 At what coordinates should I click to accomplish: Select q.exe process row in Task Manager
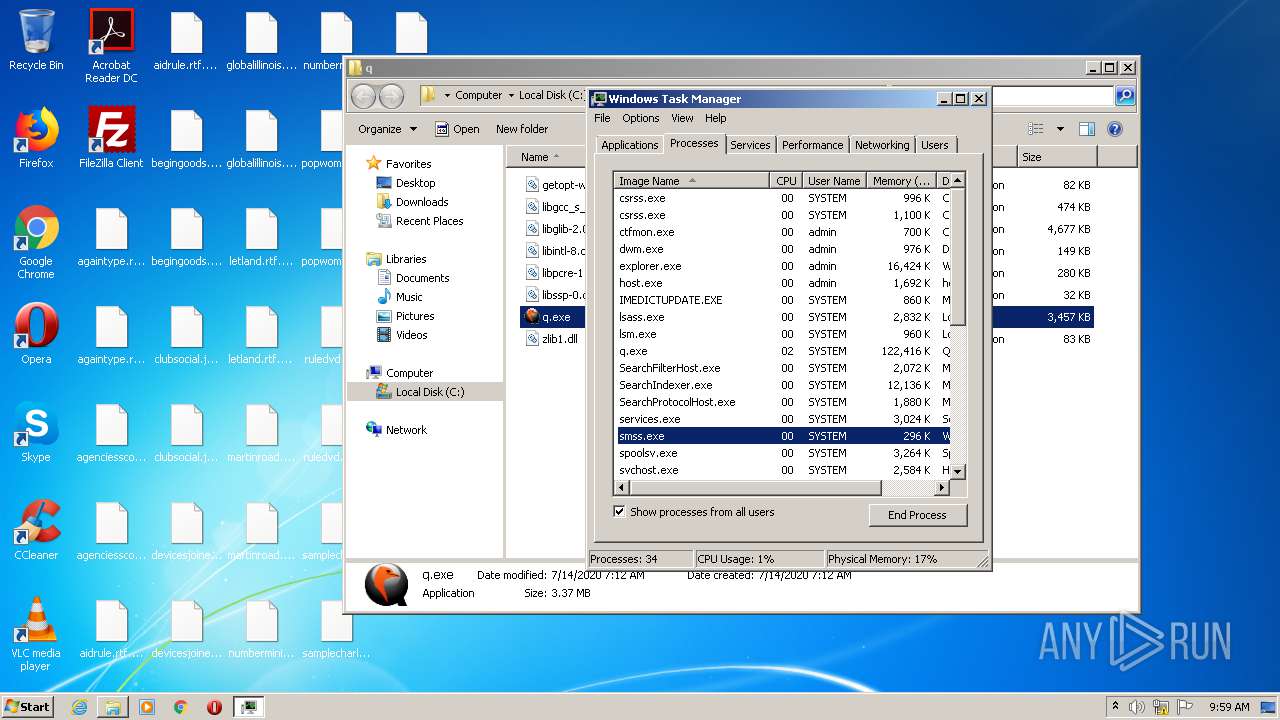pos(782,351)
